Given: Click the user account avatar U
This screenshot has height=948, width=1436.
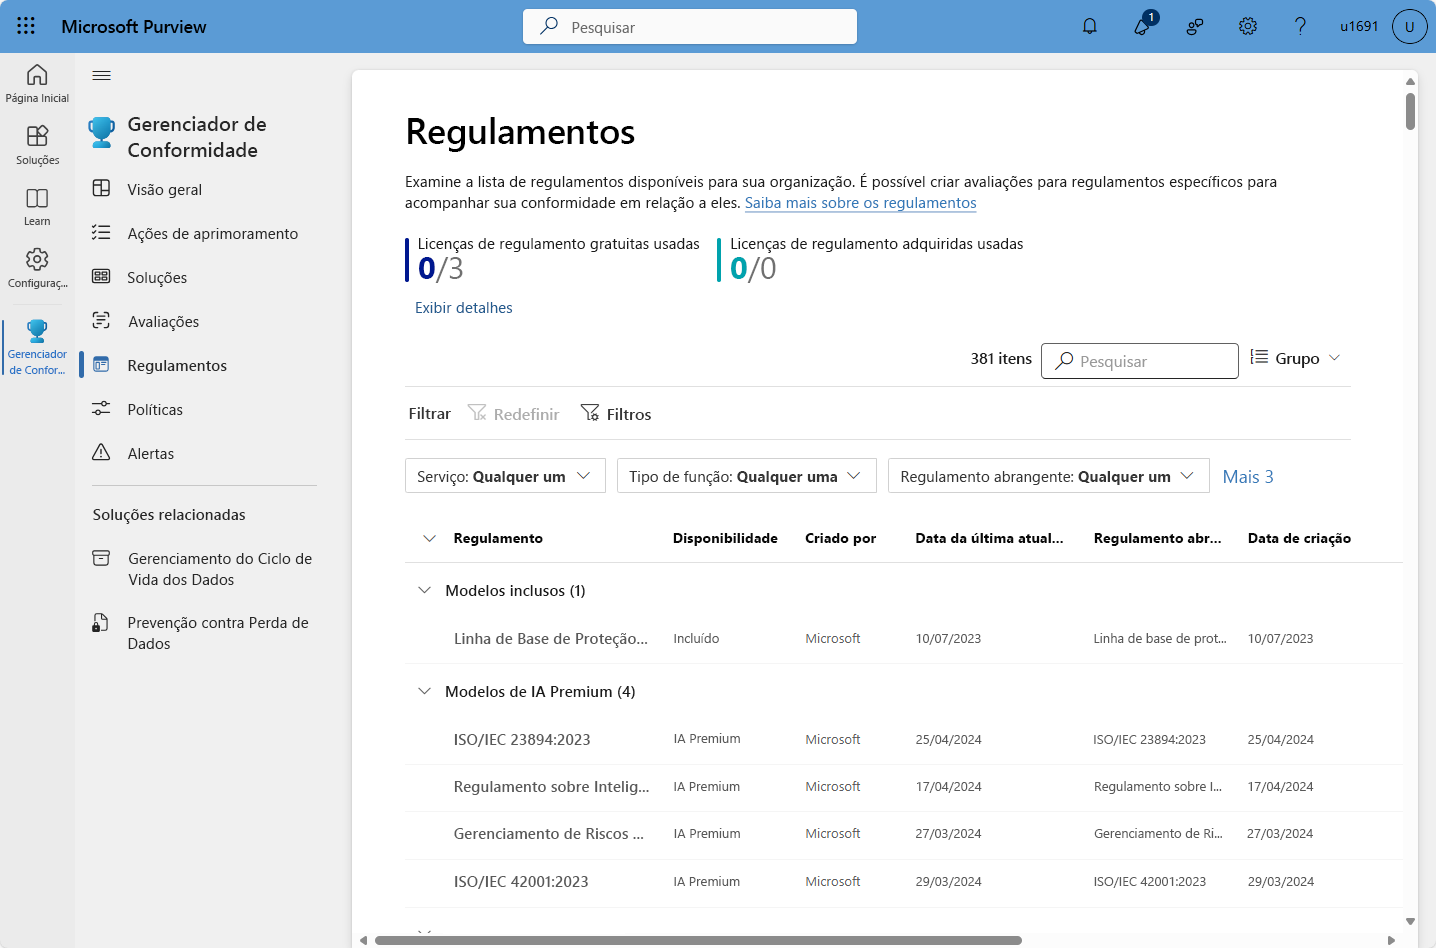Looking at the screenshot, I should (1409, 26).
